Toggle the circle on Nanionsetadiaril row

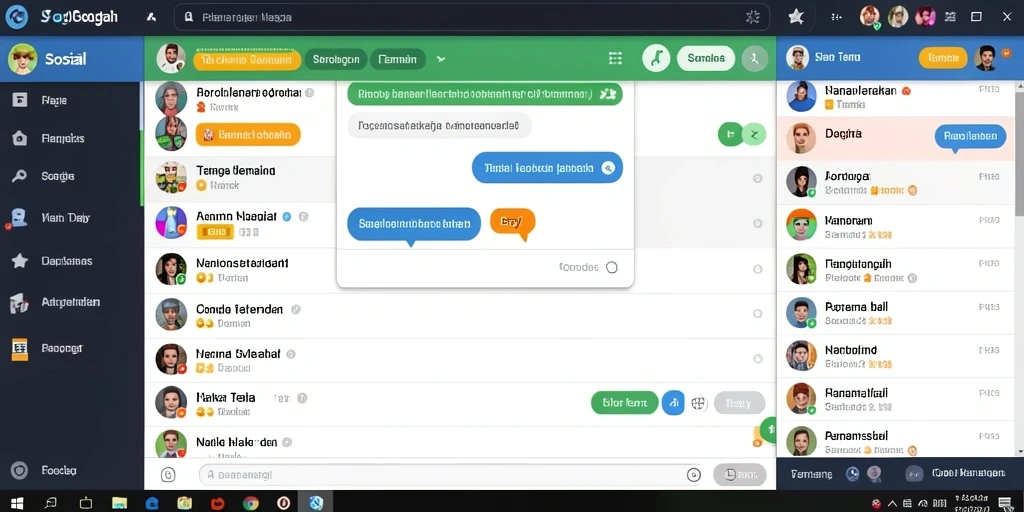pos(758,269)
